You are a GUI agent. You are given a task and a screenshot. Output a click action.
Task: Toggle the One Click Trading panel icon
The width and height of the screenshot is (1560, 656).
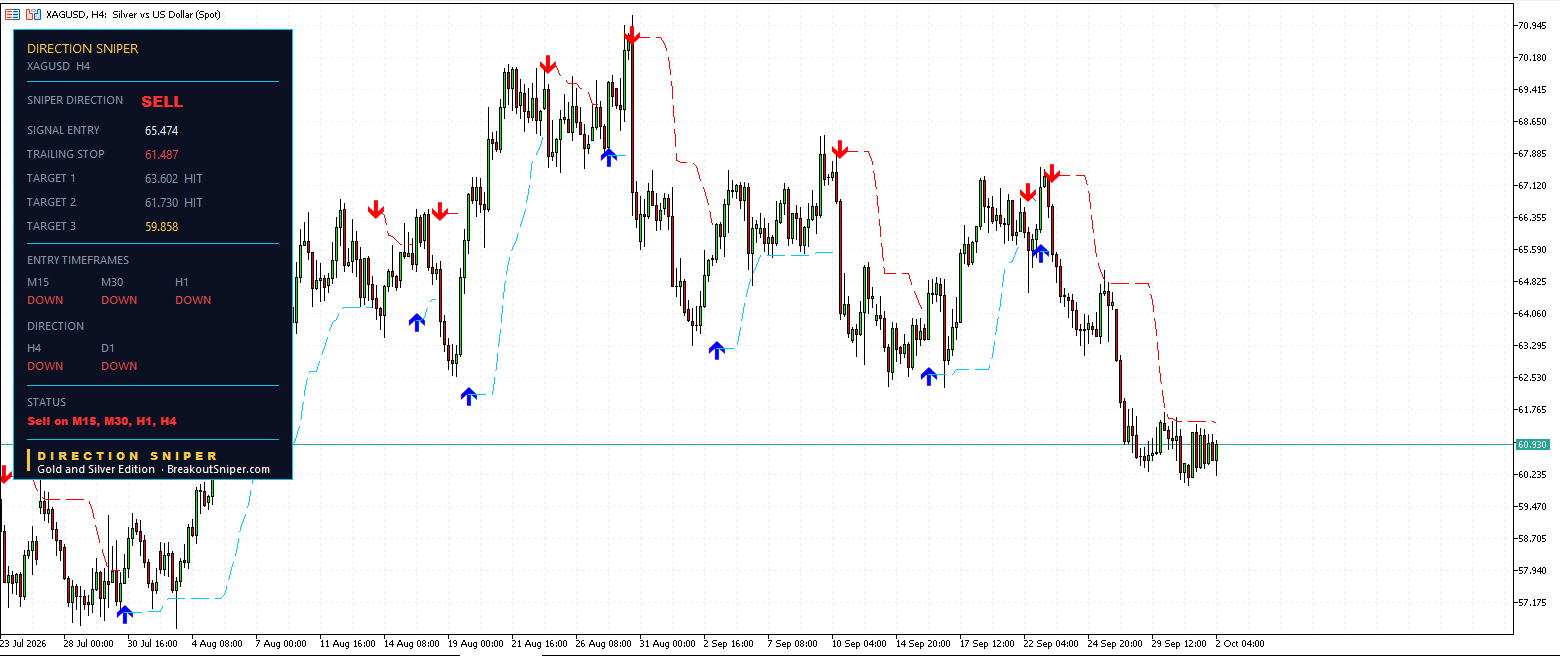point(32,14)
